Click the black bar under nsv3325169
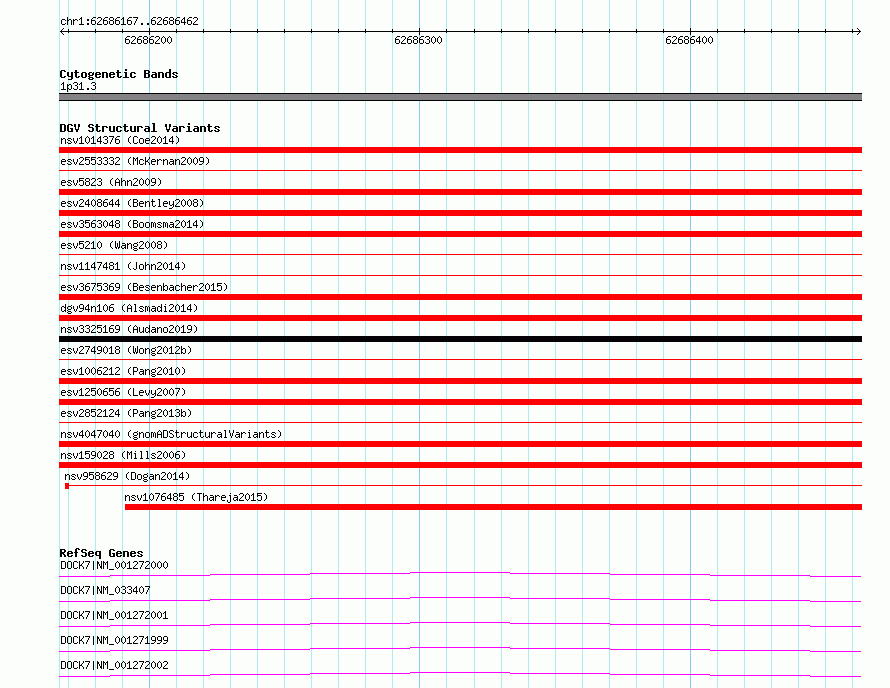Screen dimensions: 890x688 (x=460, y=339)
